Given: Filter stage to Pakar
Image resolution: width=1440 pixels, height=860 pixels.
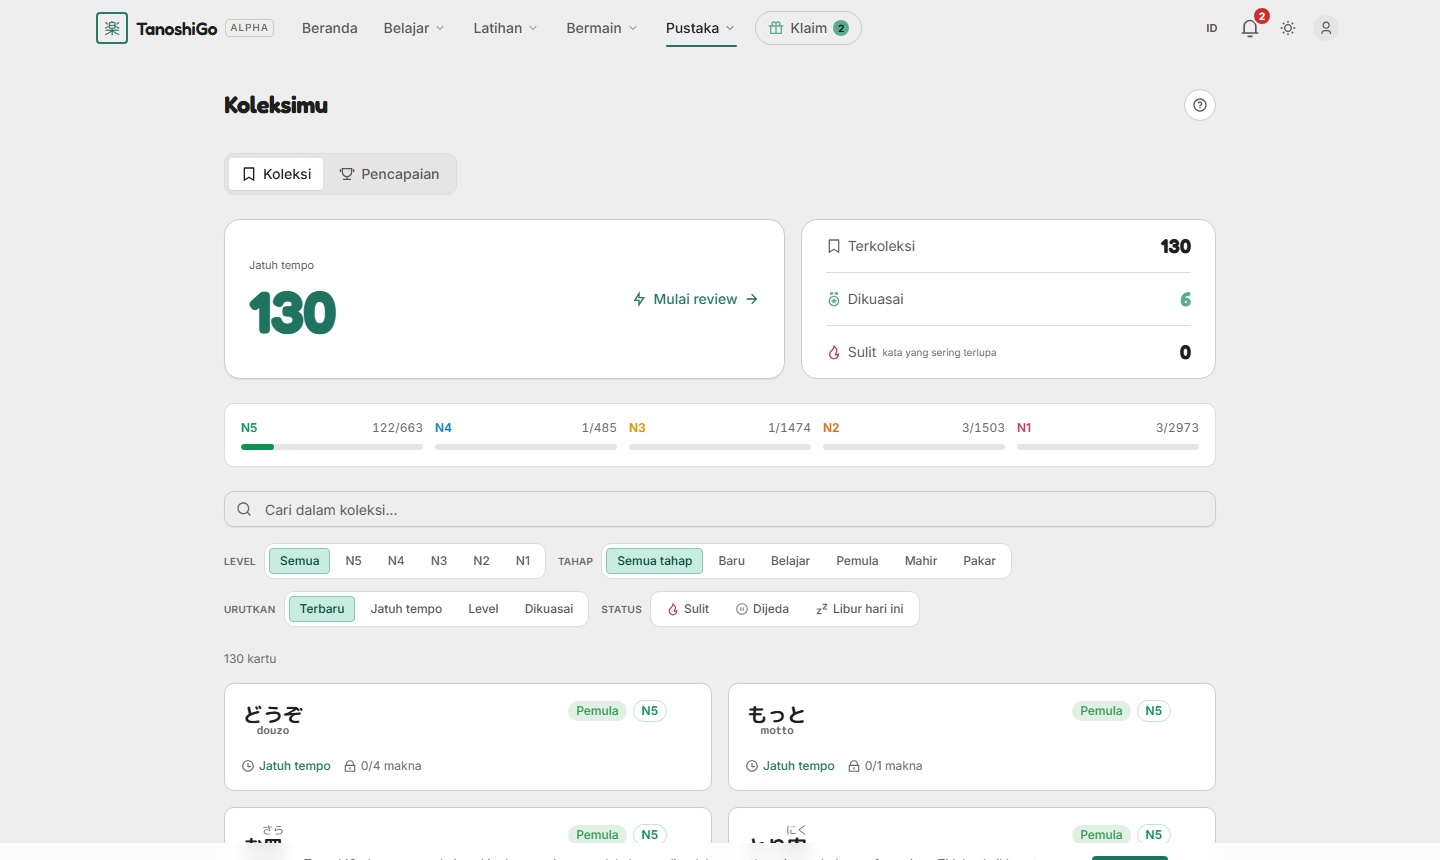Looking at the screenshot, I should point(979,561).
